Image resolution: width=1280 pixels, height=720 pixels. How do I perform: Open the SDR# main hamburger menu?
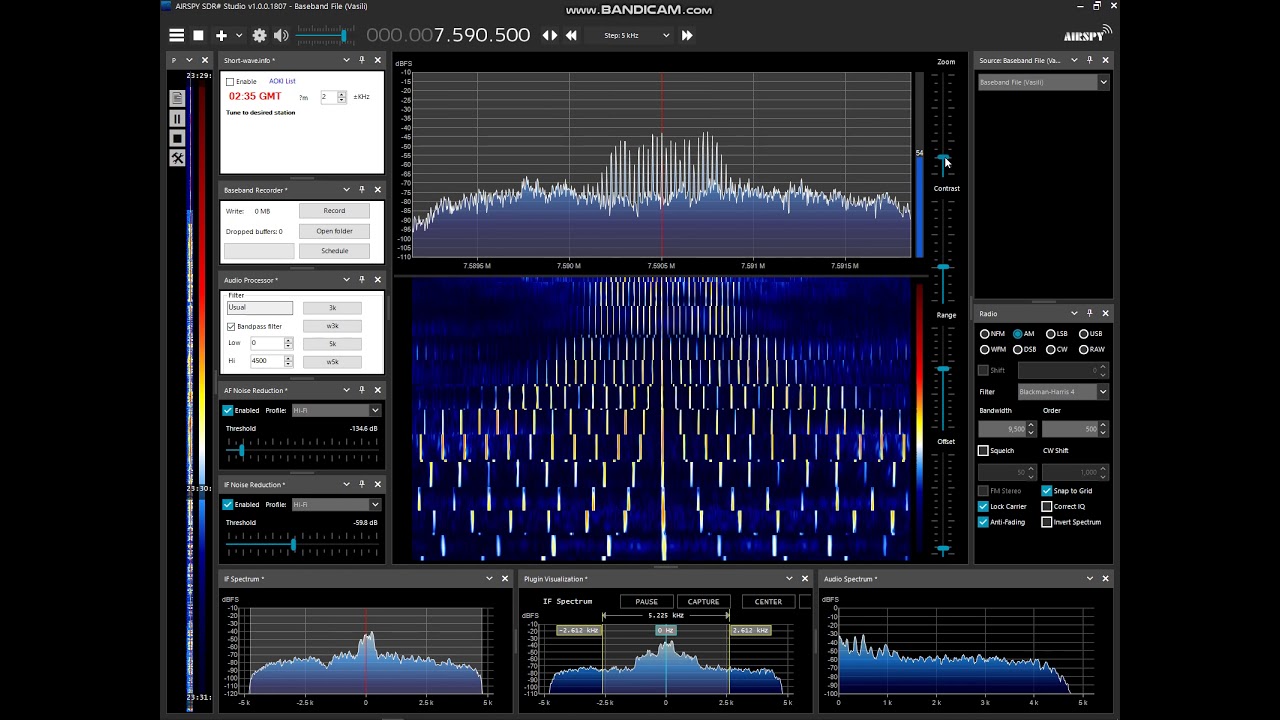click(x=177, y=35)
